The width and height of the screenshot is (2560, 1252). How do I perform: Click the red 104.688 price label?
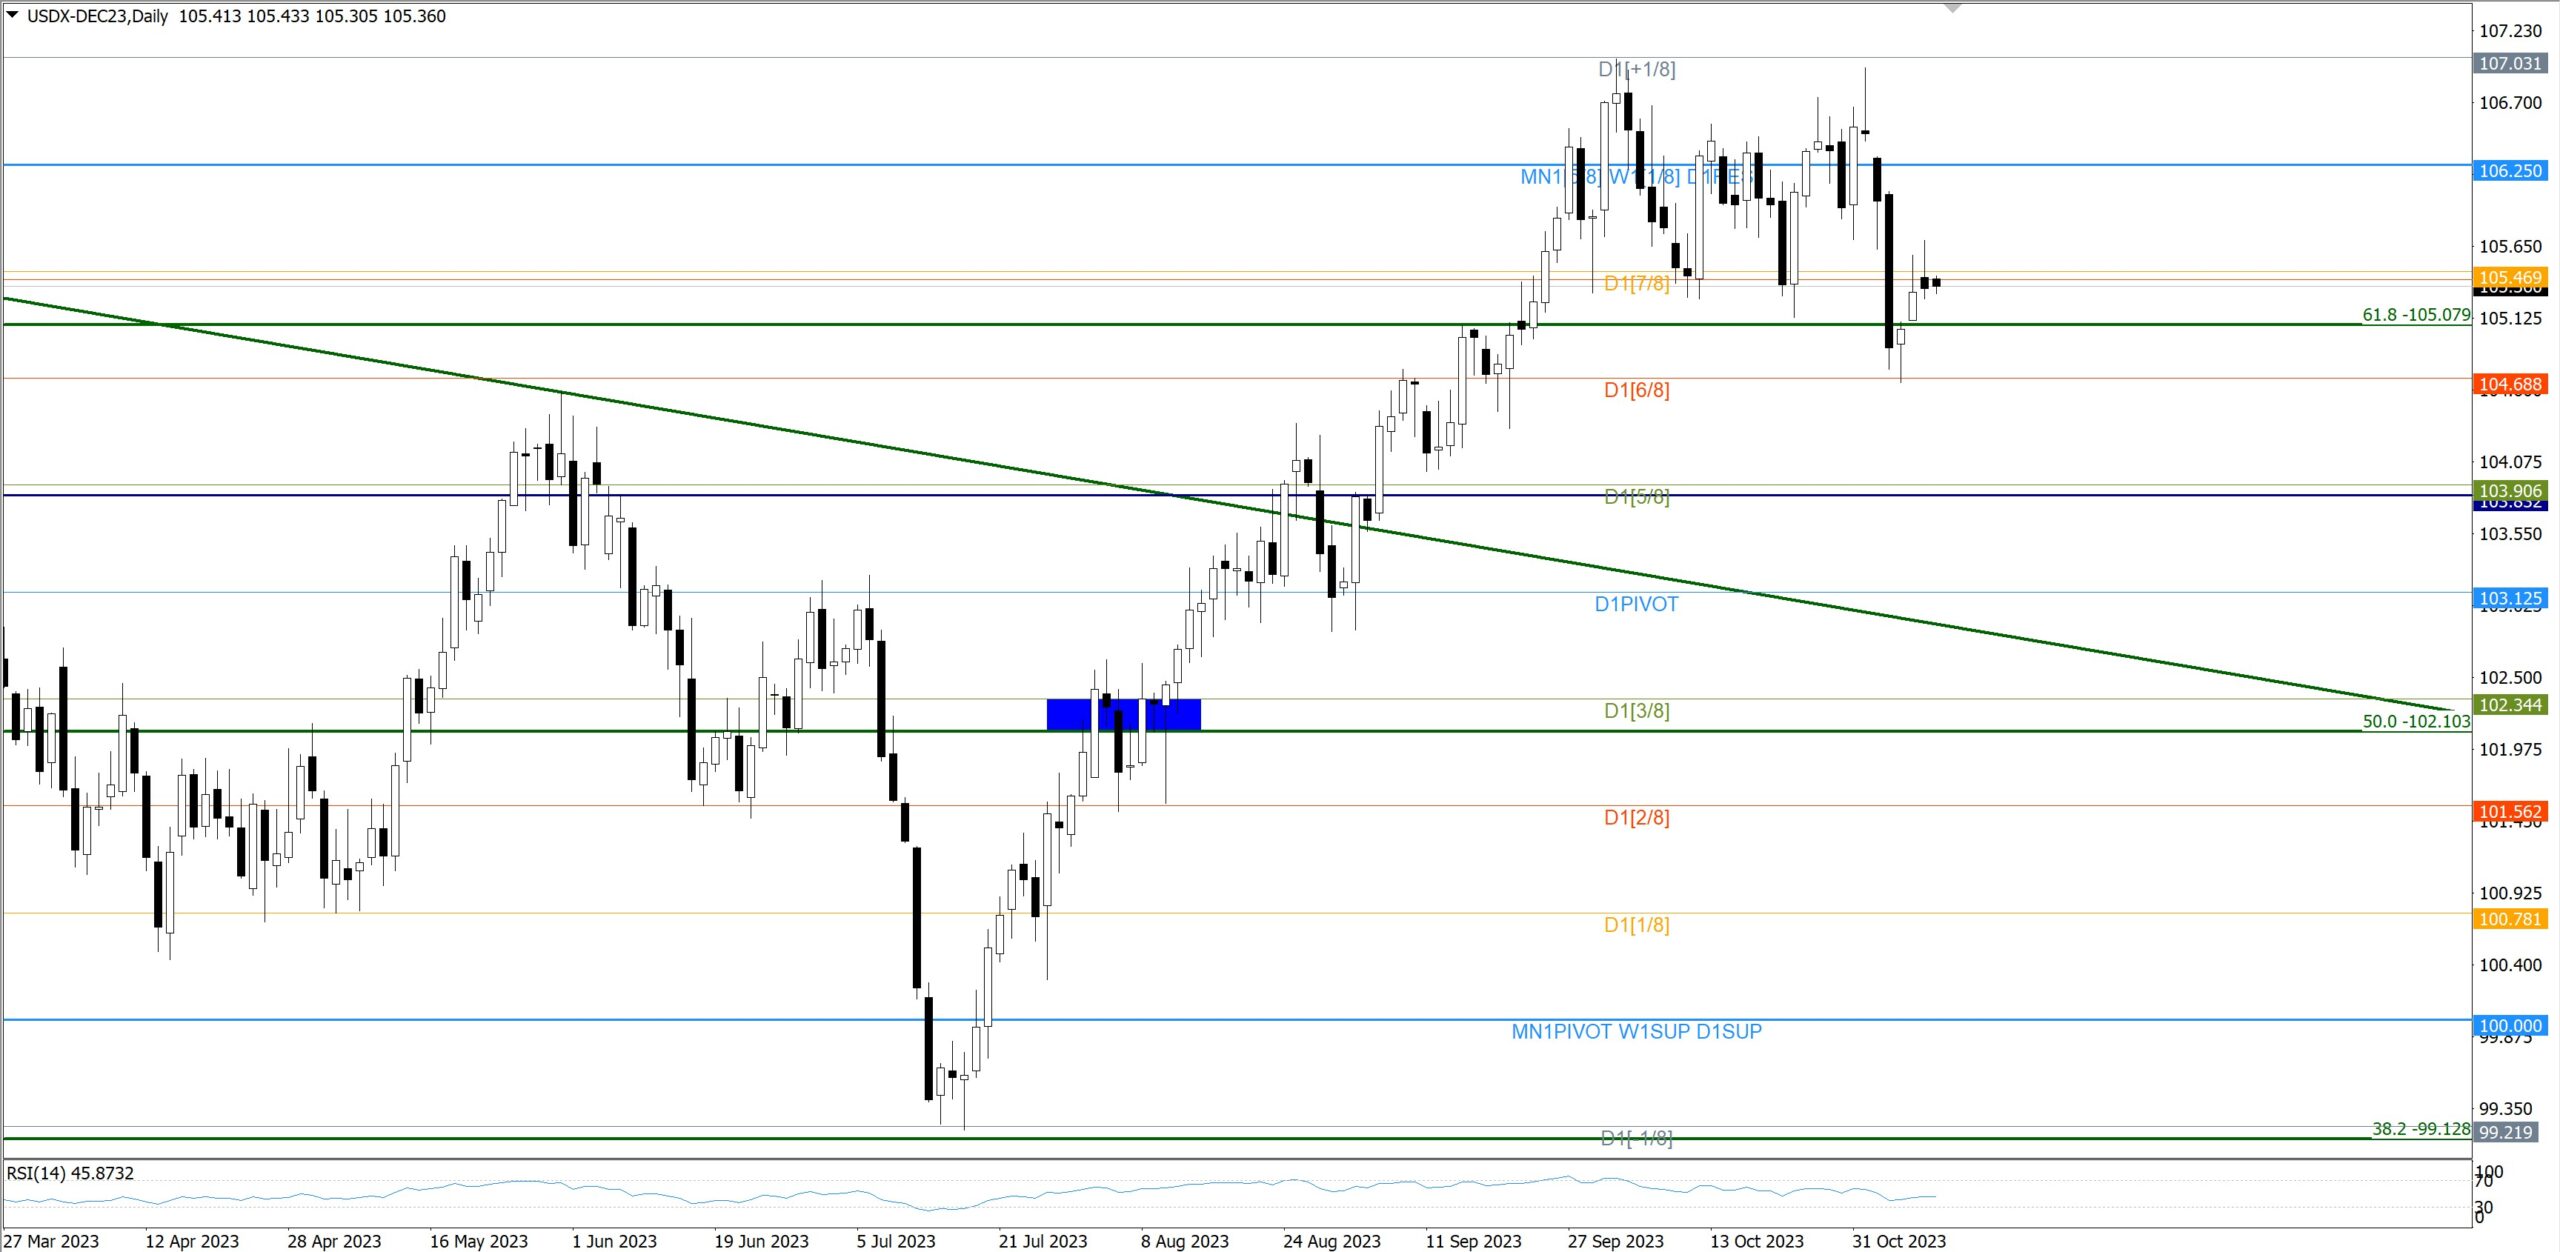point(2509,384)
